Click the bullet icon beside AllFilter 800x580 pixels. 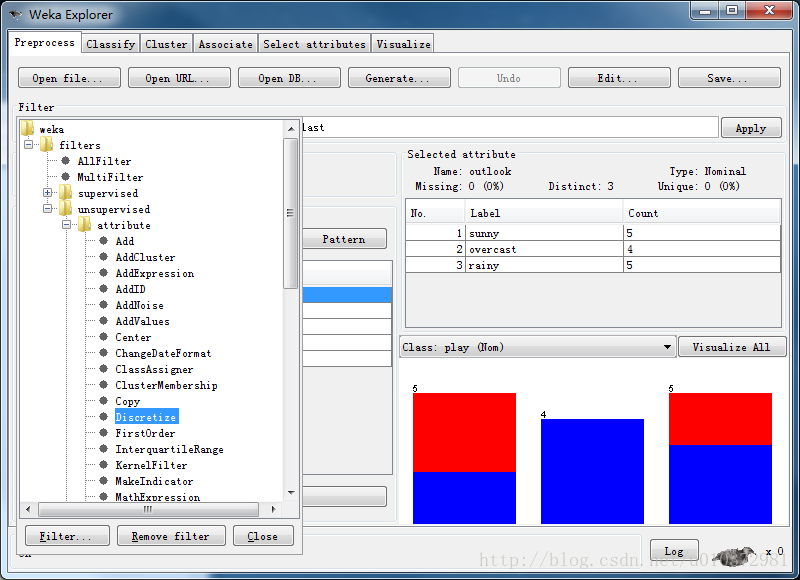click(x=66, y=161)
